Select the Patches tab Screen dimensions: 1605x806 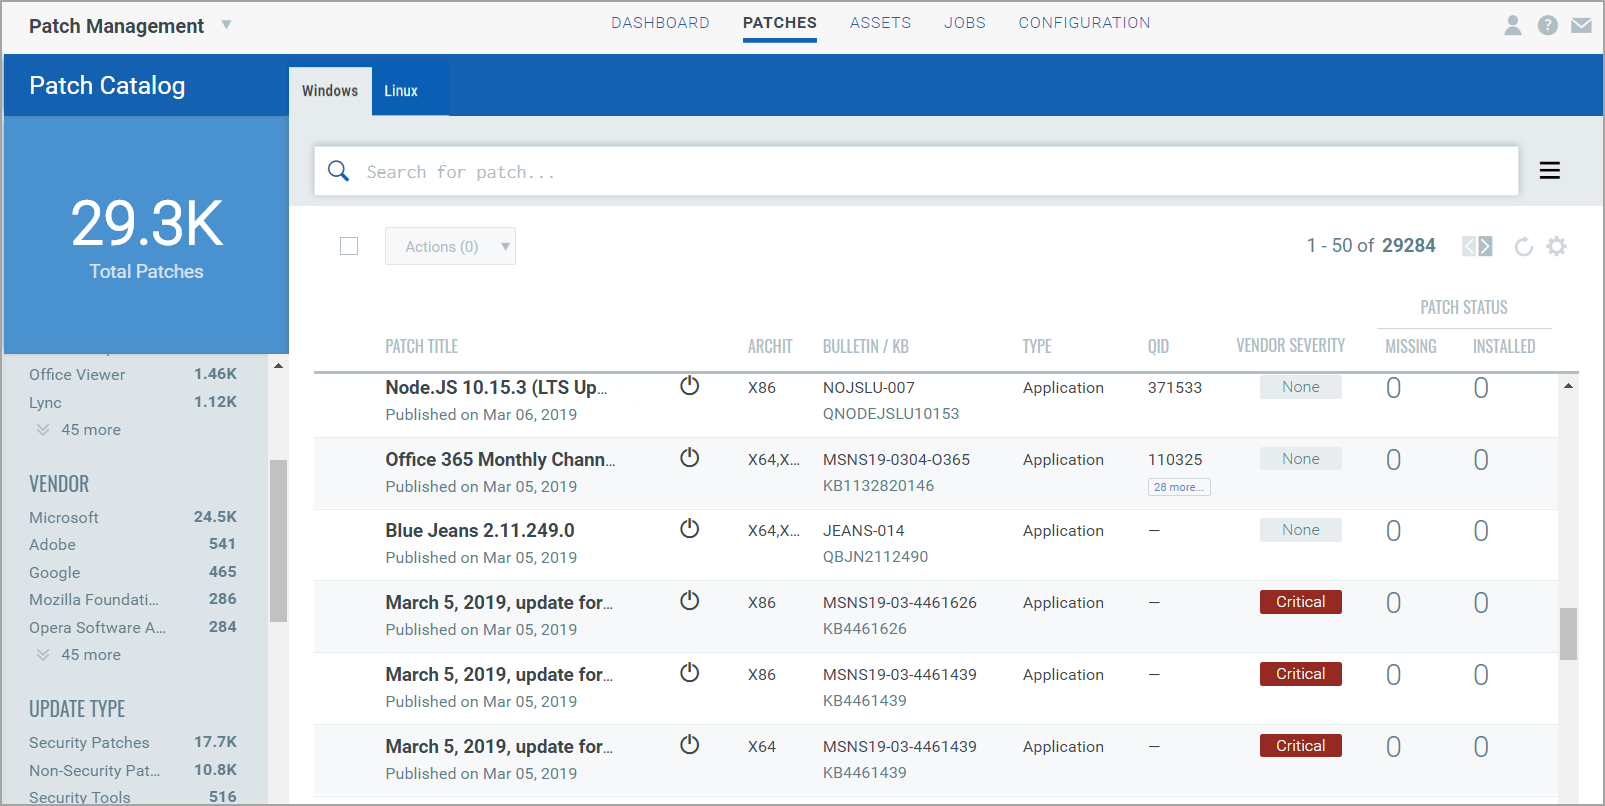pyautogui.click(x=780, y=23)
